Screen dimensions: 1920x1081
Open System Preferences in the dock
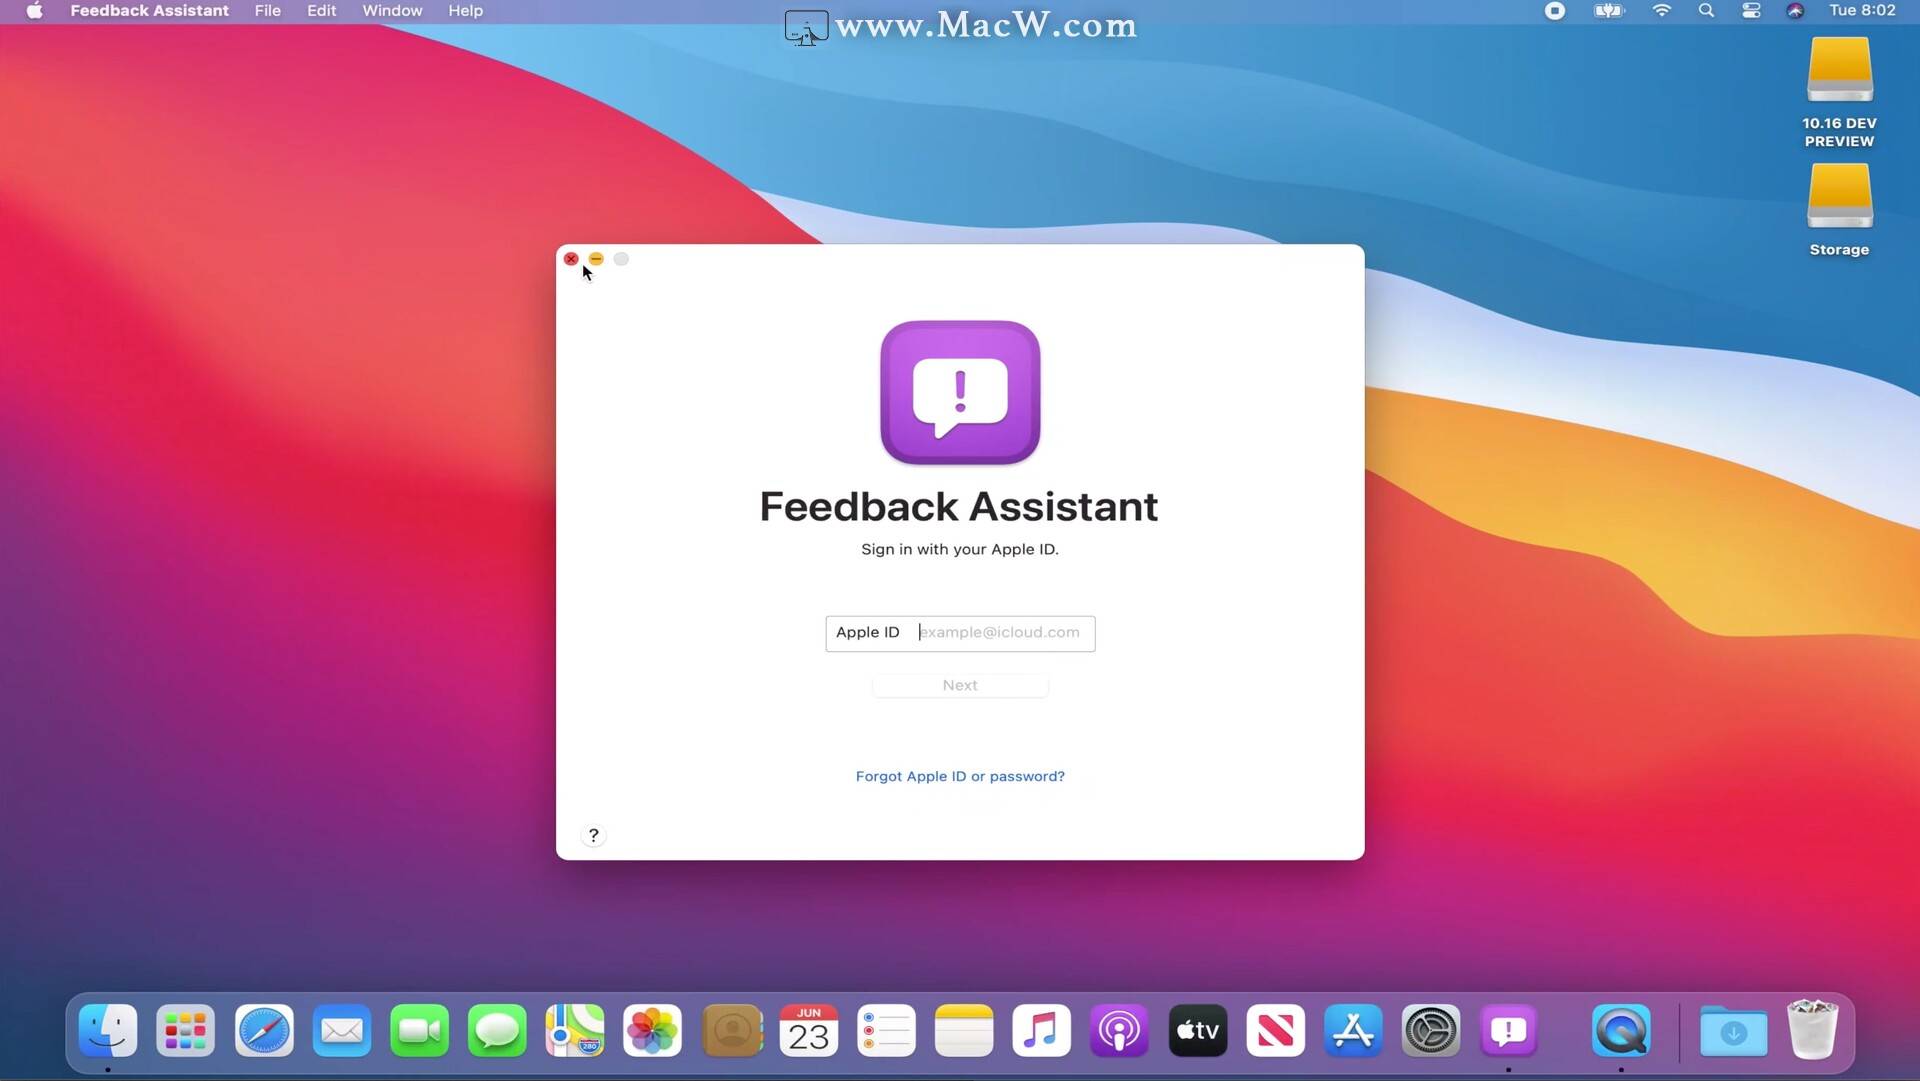point(1431,1031)
